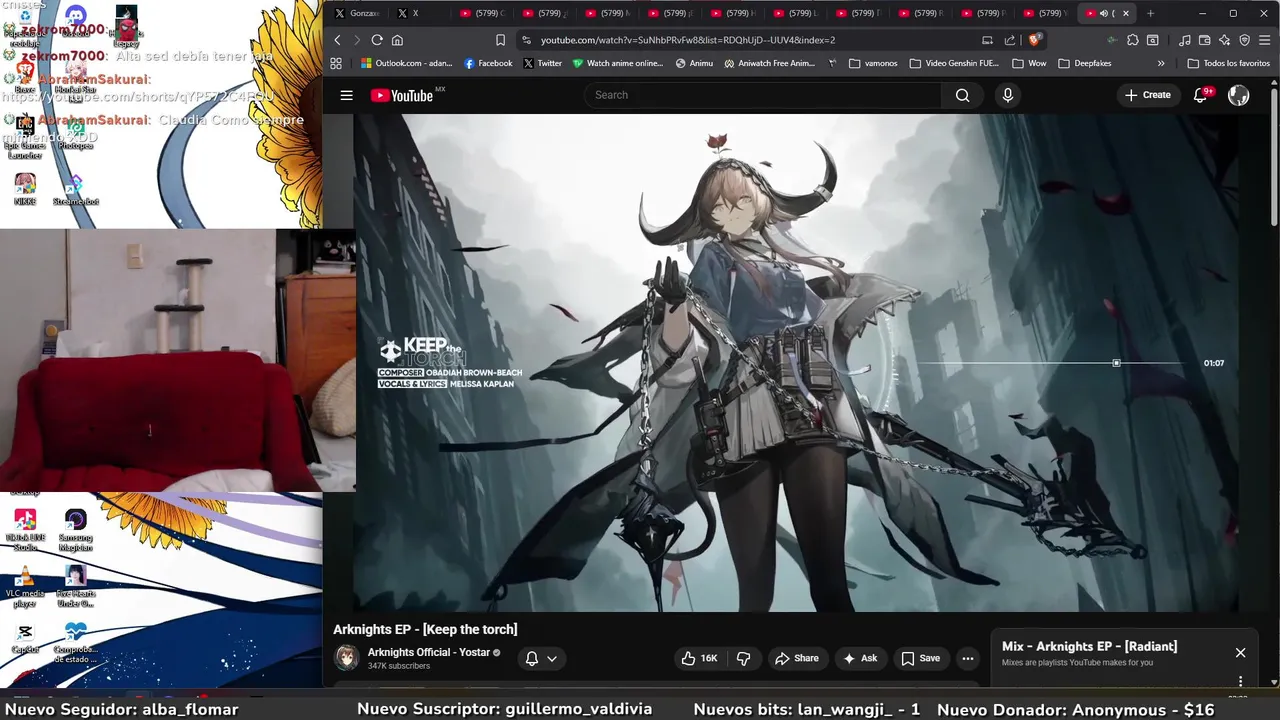The width and height of the screenshot is (1280, 720).
Task: Click the Create button
Action: pos(1147,95)
